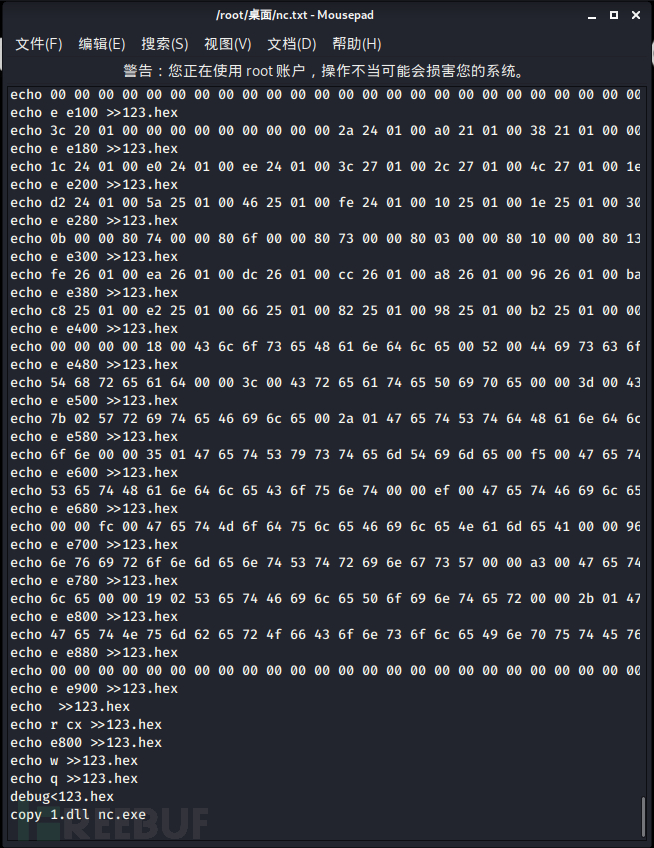Open the 帮助(H) menu
Screen dimensions: 654x848
356,44
